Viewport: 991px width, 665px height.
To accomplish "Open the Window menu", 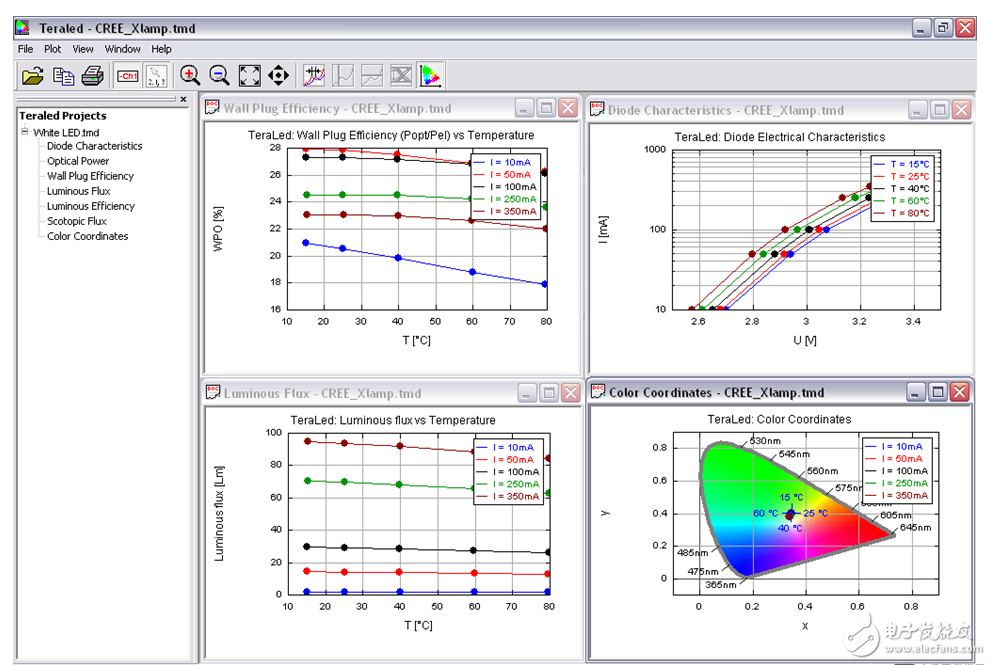I will coord(123,48).
